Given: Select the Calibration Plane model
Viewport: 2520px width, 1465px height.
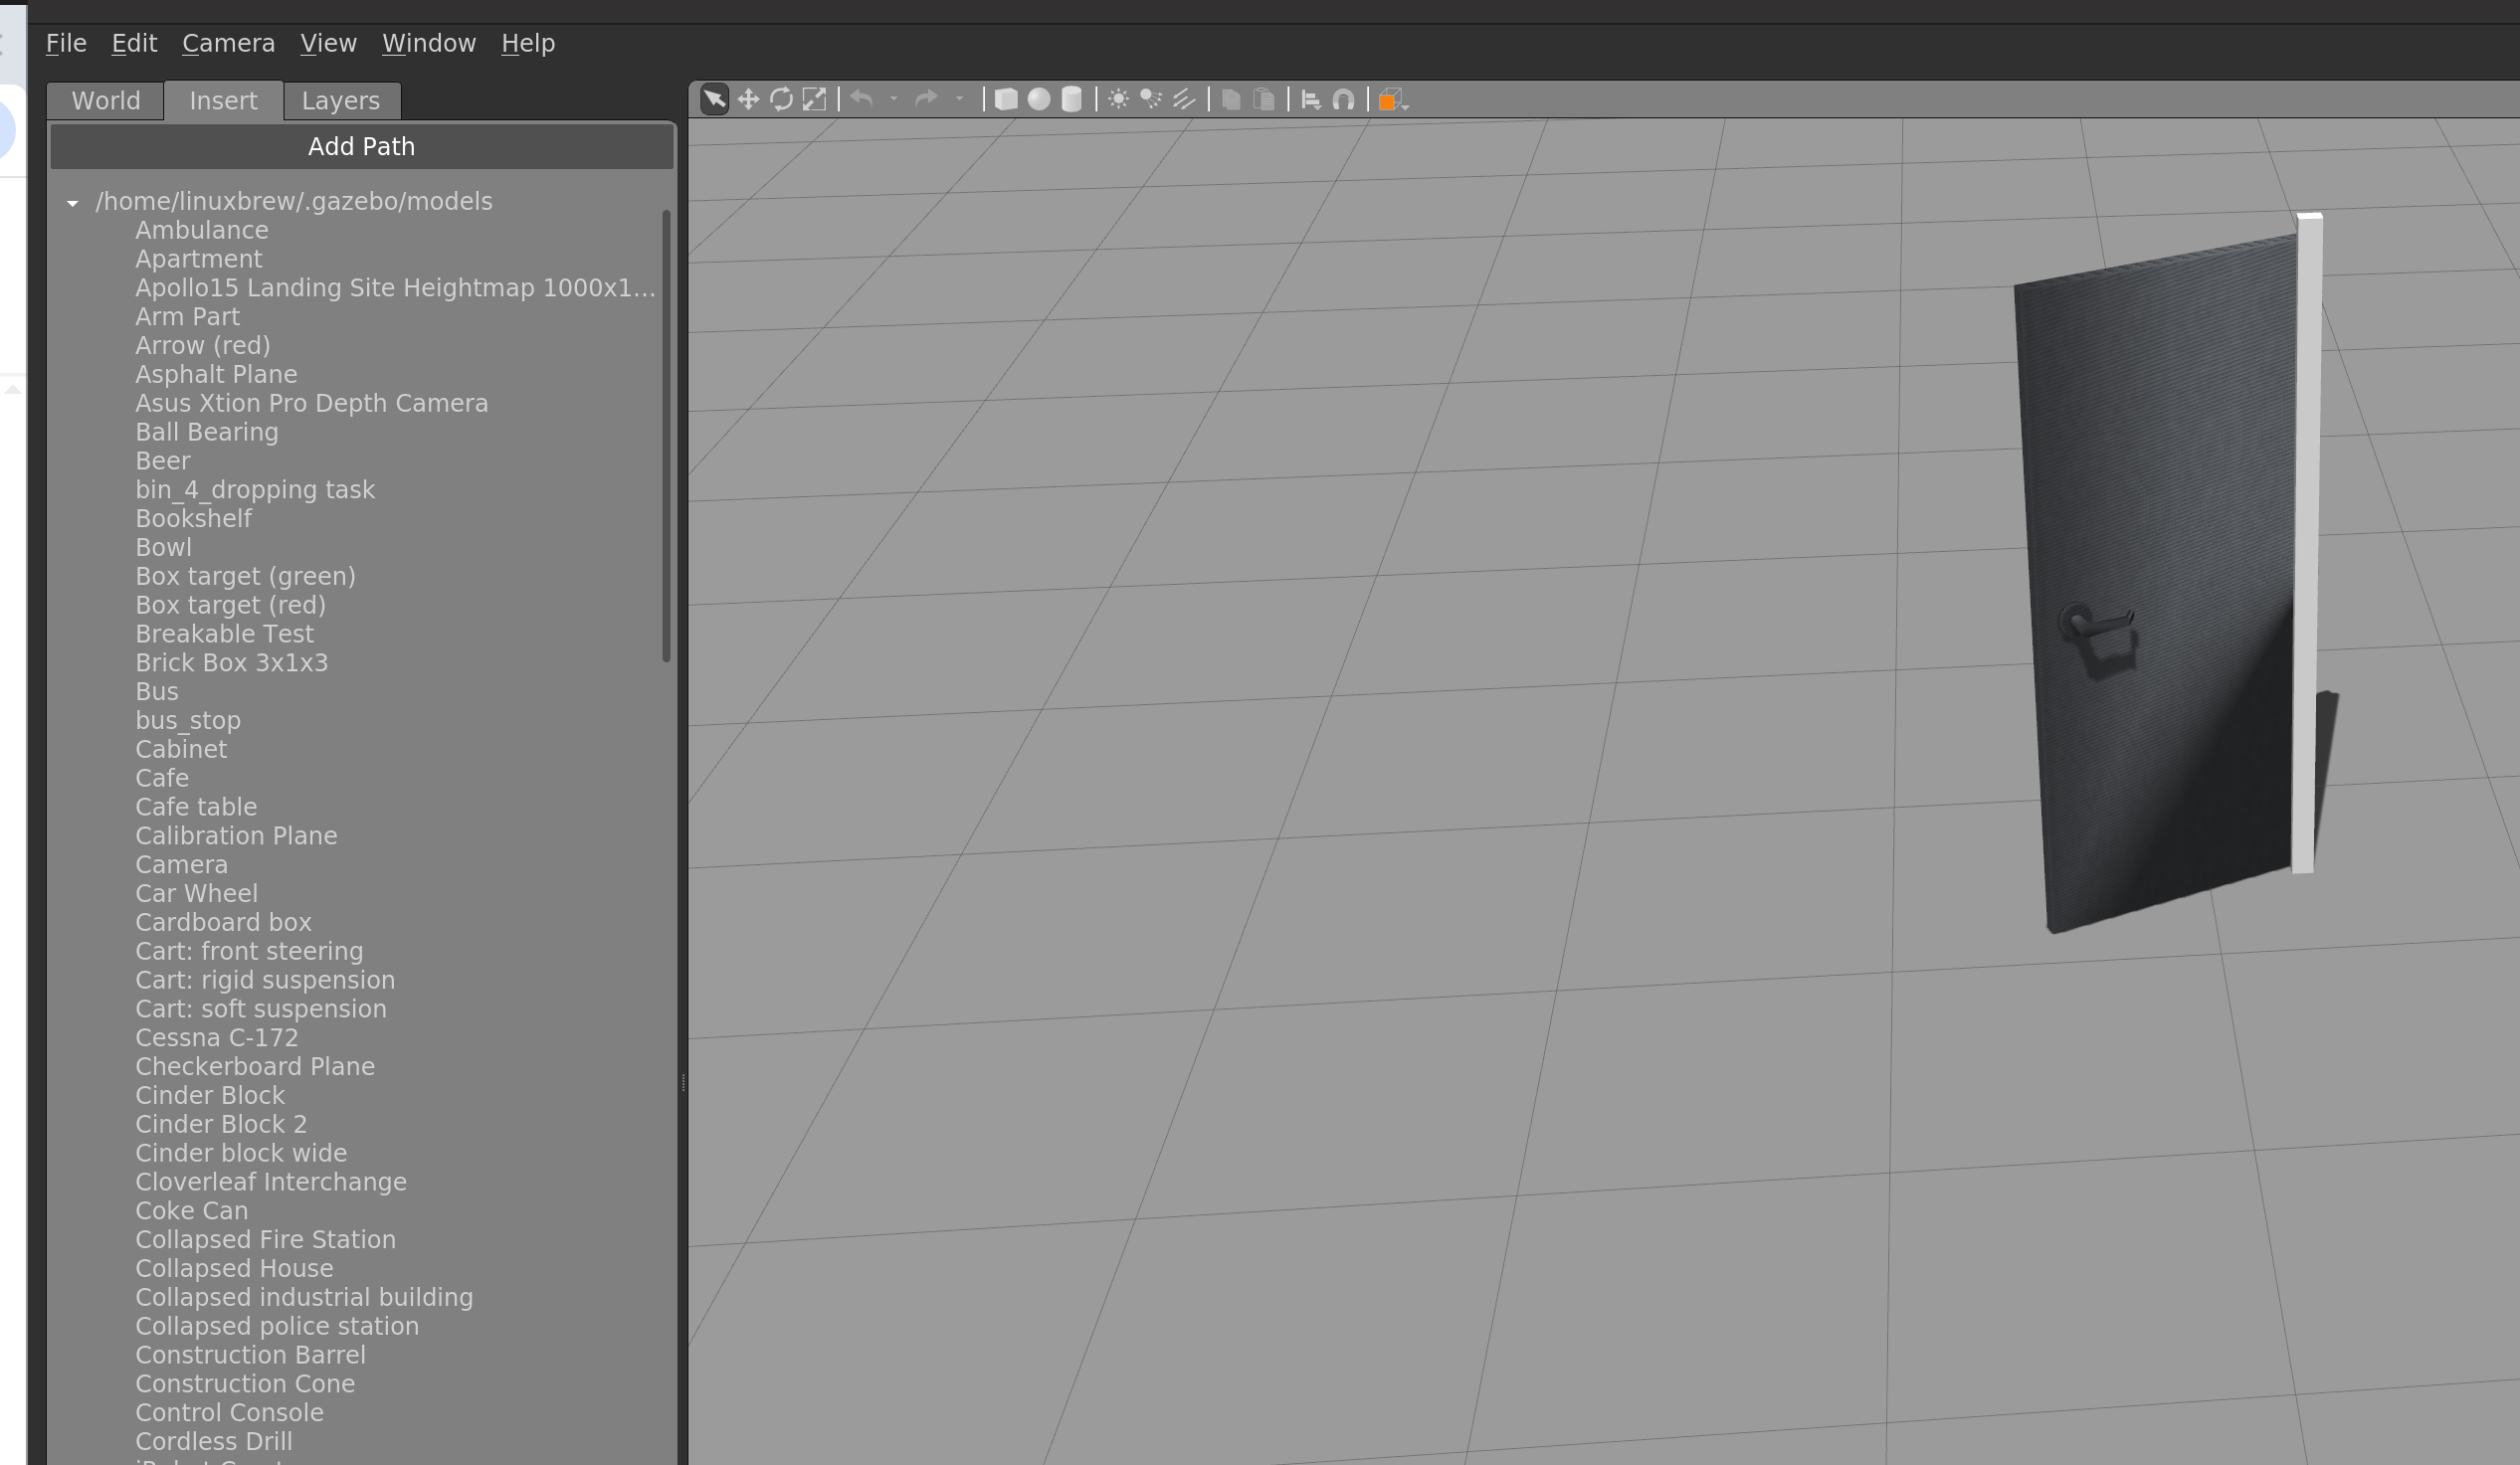Looking at the screenshot, I should pos(236,836).
